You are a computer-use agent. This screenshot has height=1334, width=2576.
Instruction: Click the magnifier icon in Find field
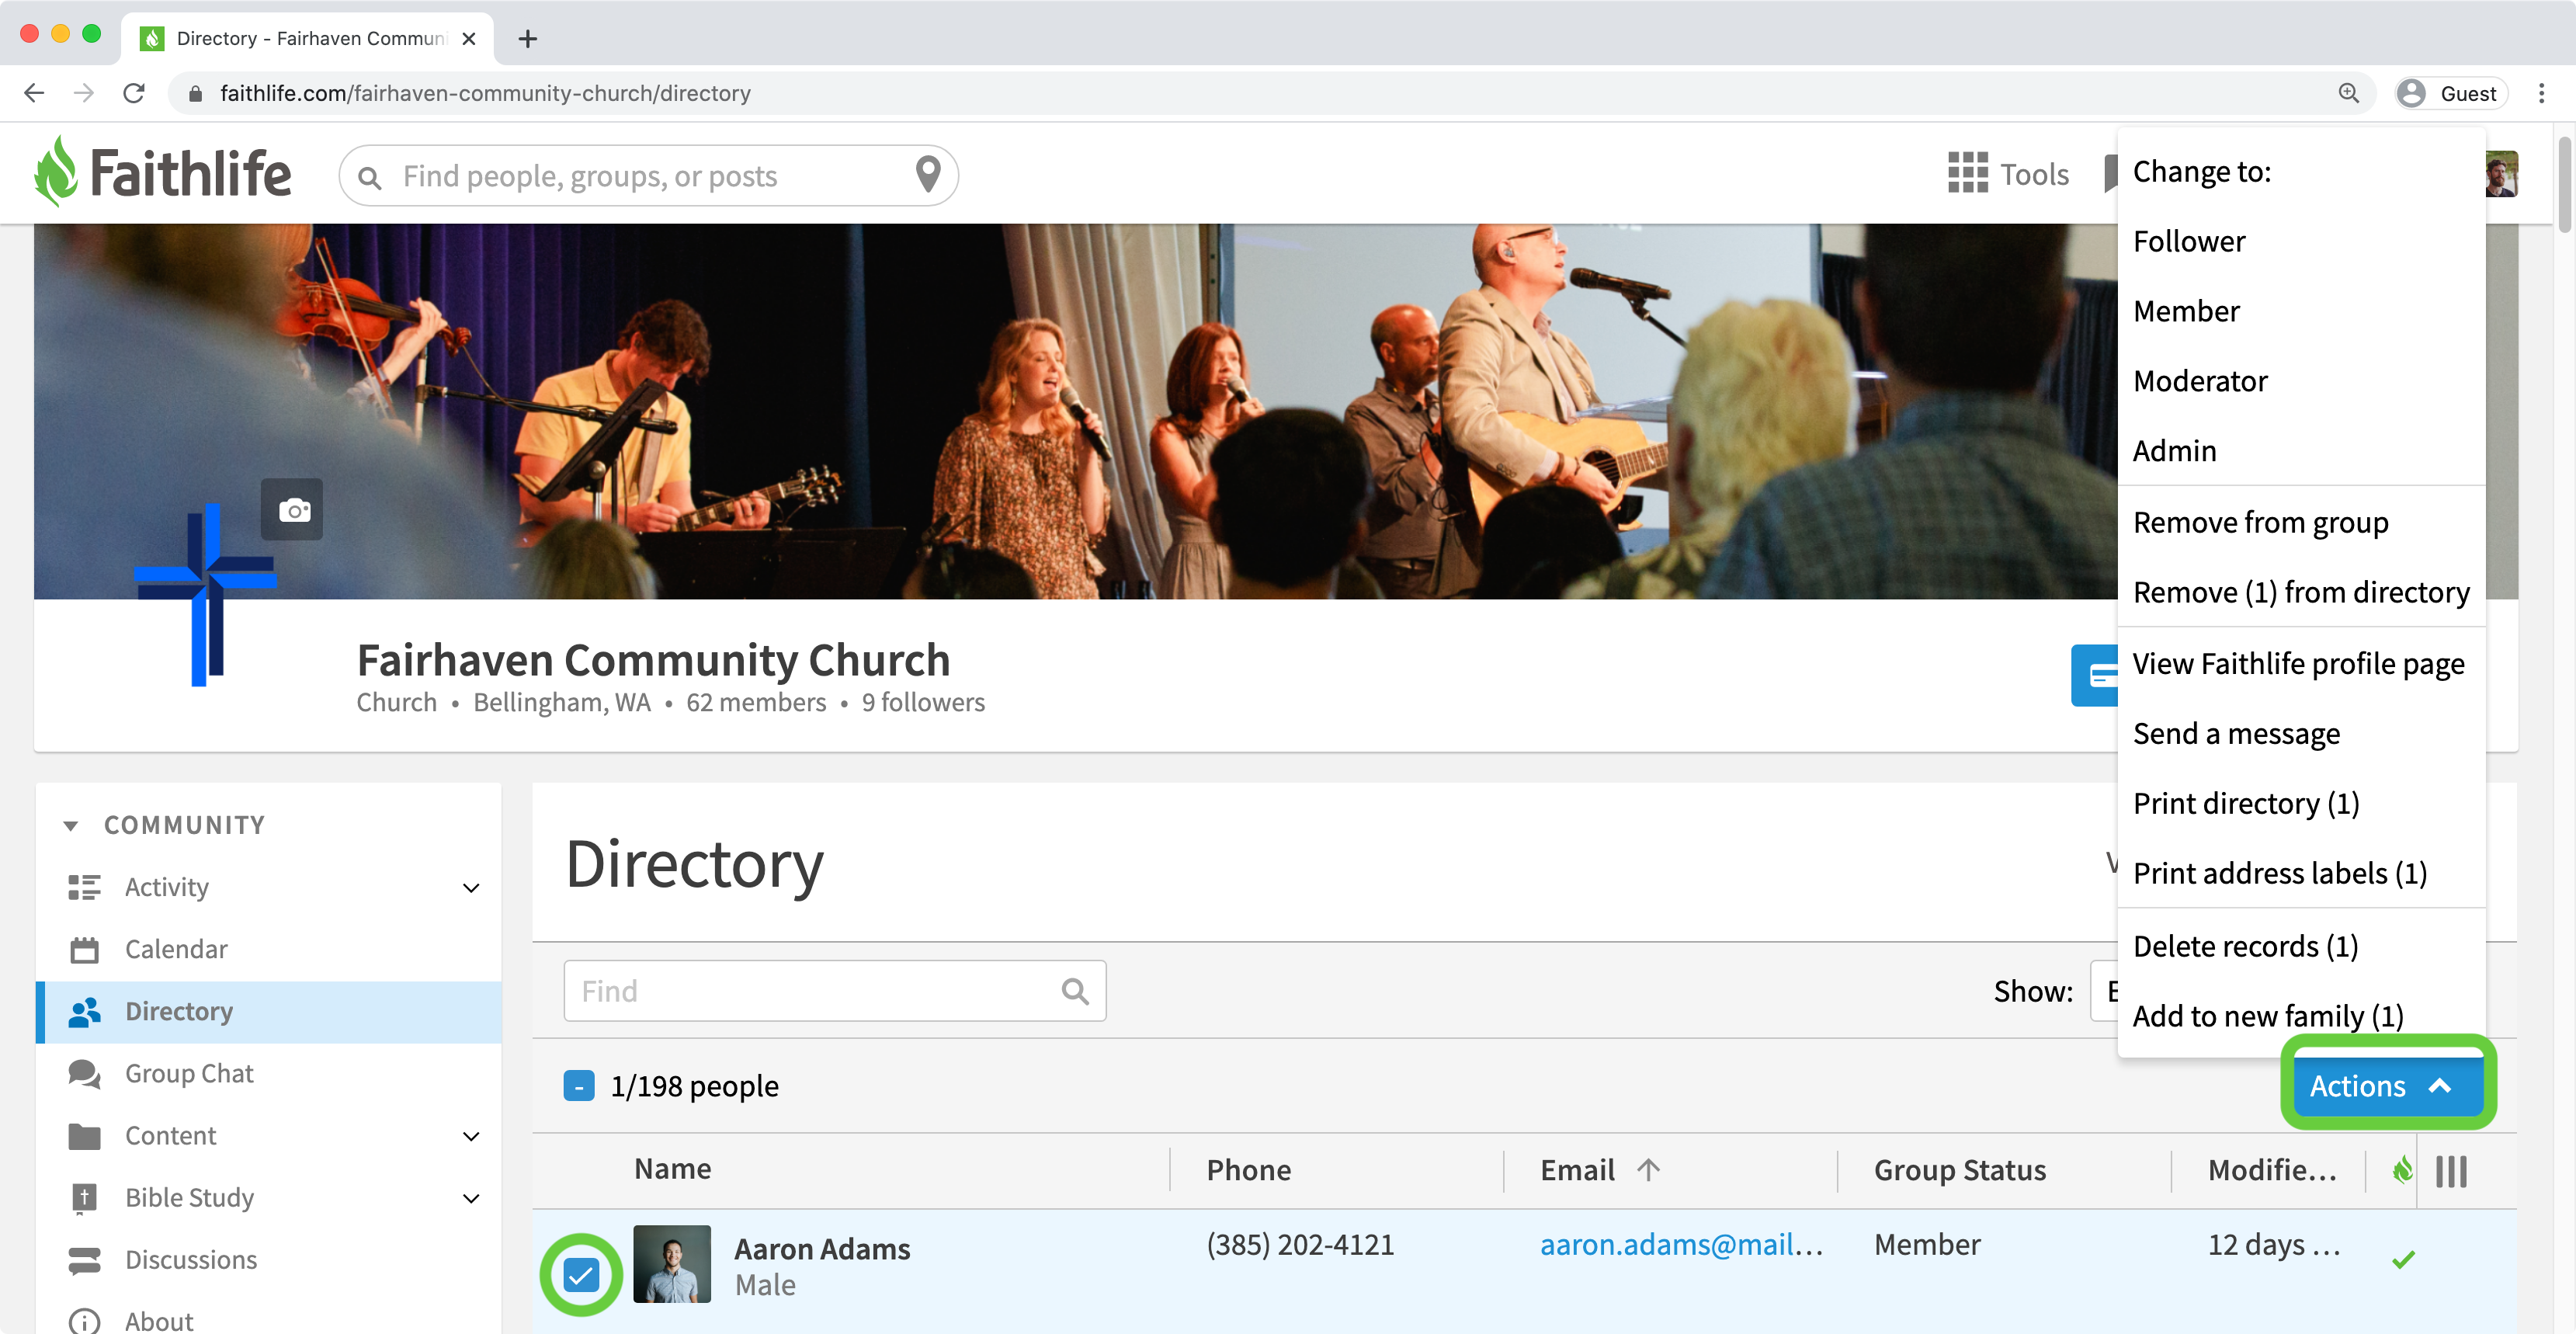[1075, 991]
